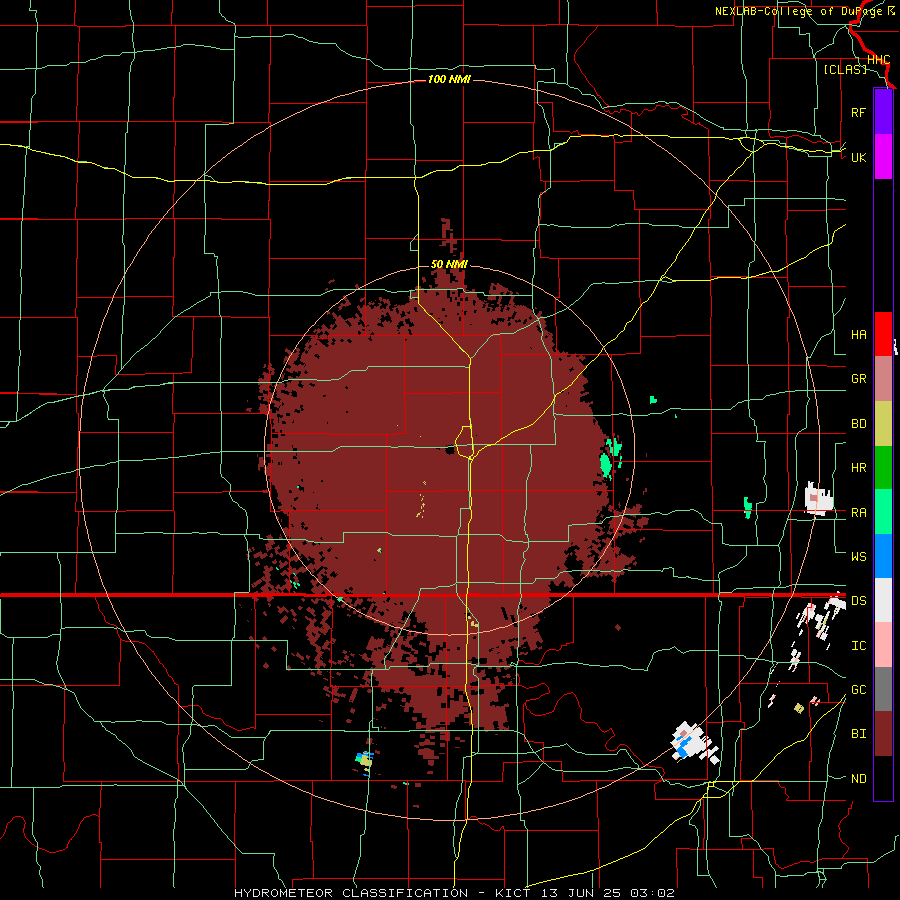
Task: Click the UK magenta legend swatch
Action: tap(883, 157)
